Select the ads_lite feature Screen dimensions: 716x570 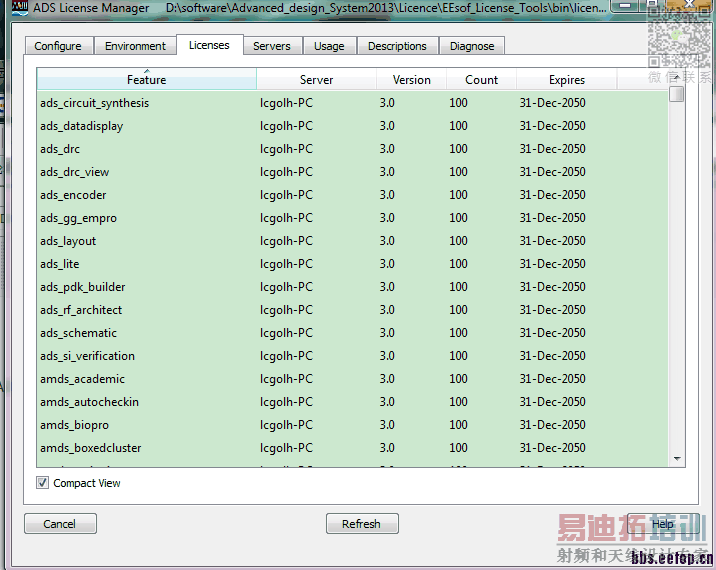point(59,264)
